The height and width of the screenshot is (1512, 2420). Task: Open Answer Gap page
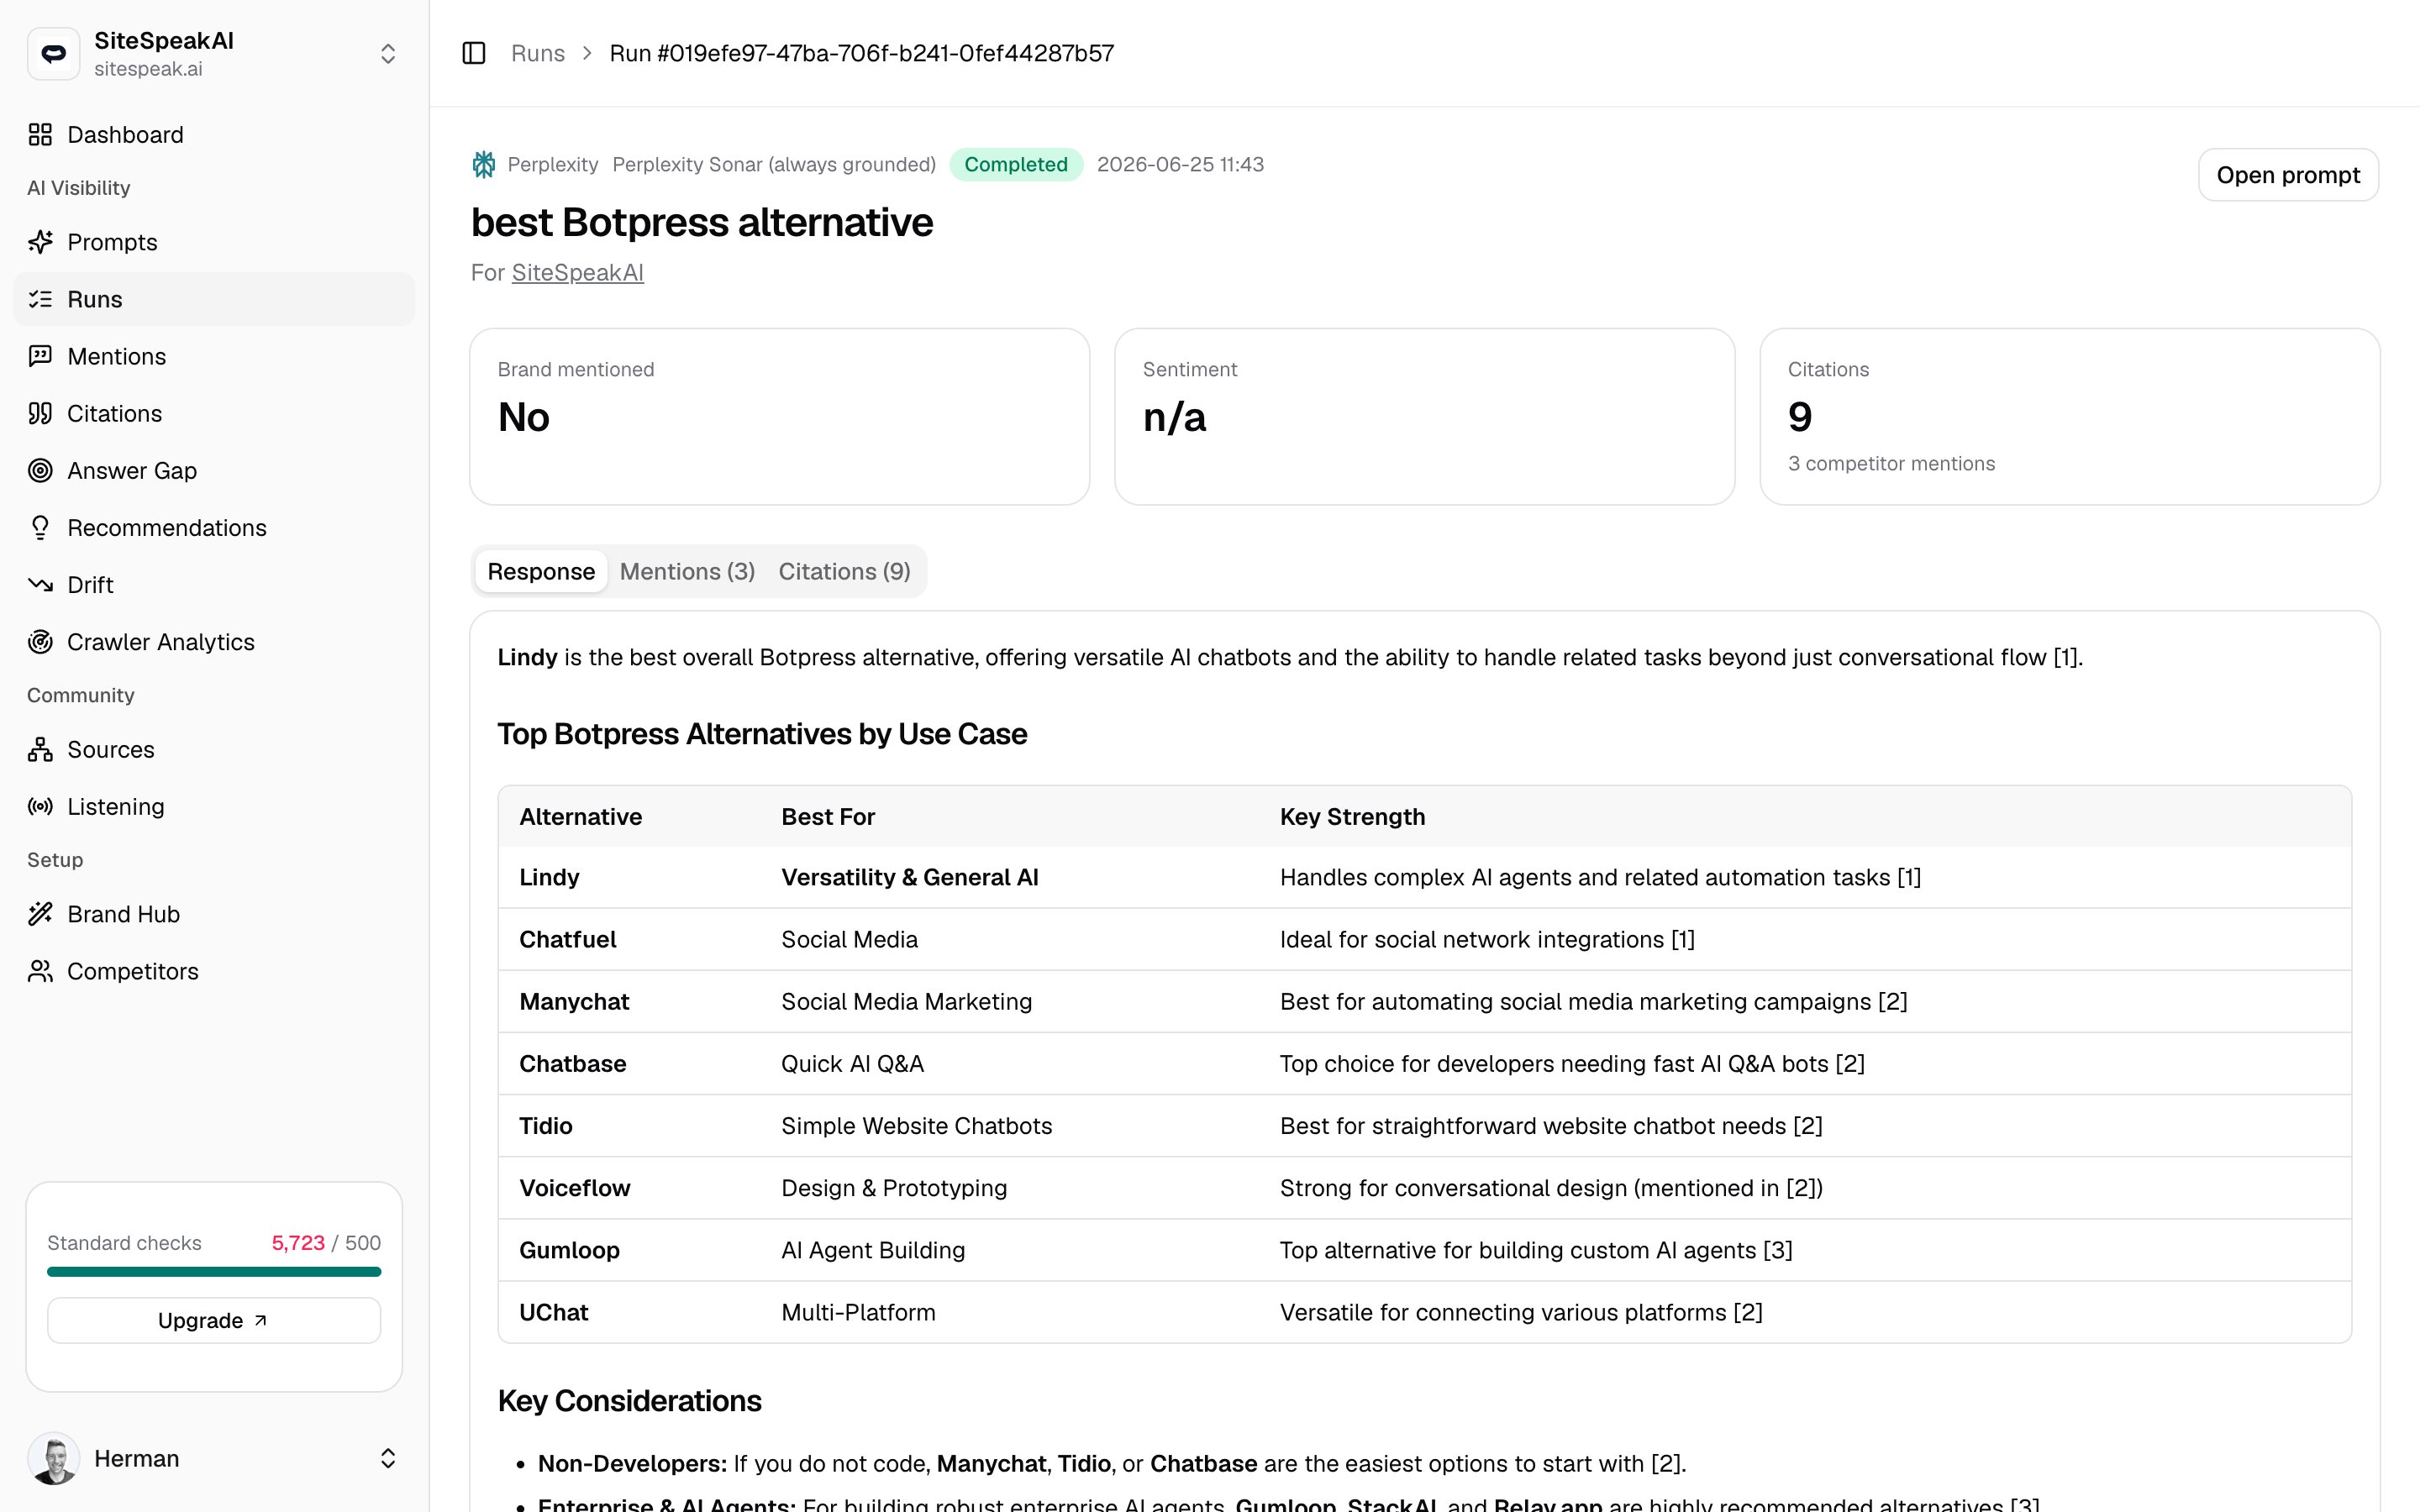tap(214, 470)
